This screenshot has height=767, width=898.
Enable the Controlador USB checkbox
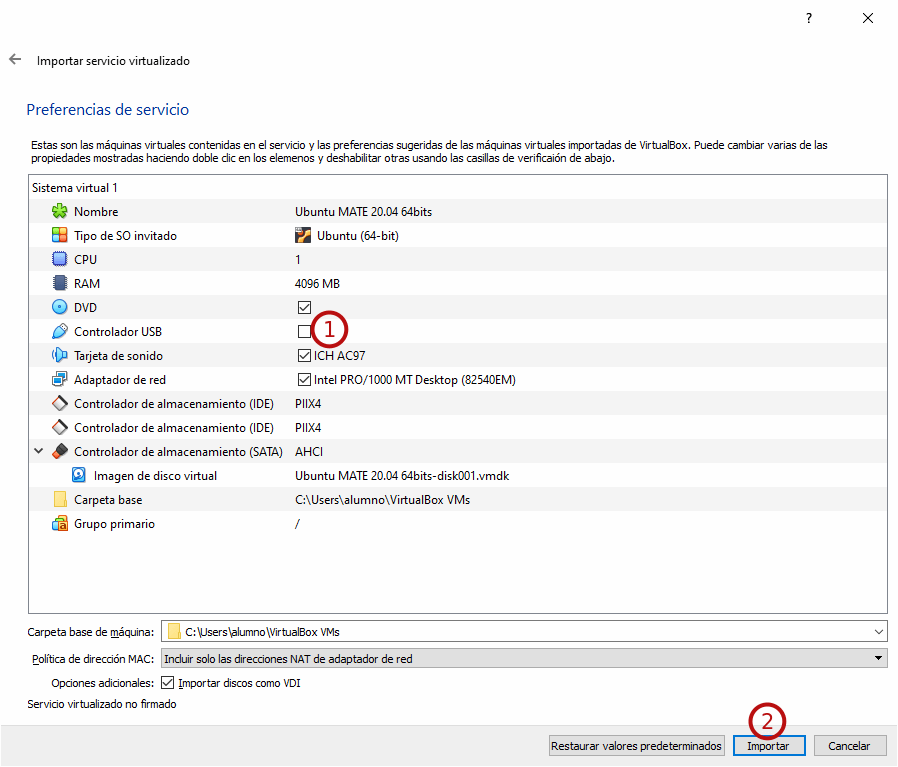(x=304, y=332)
